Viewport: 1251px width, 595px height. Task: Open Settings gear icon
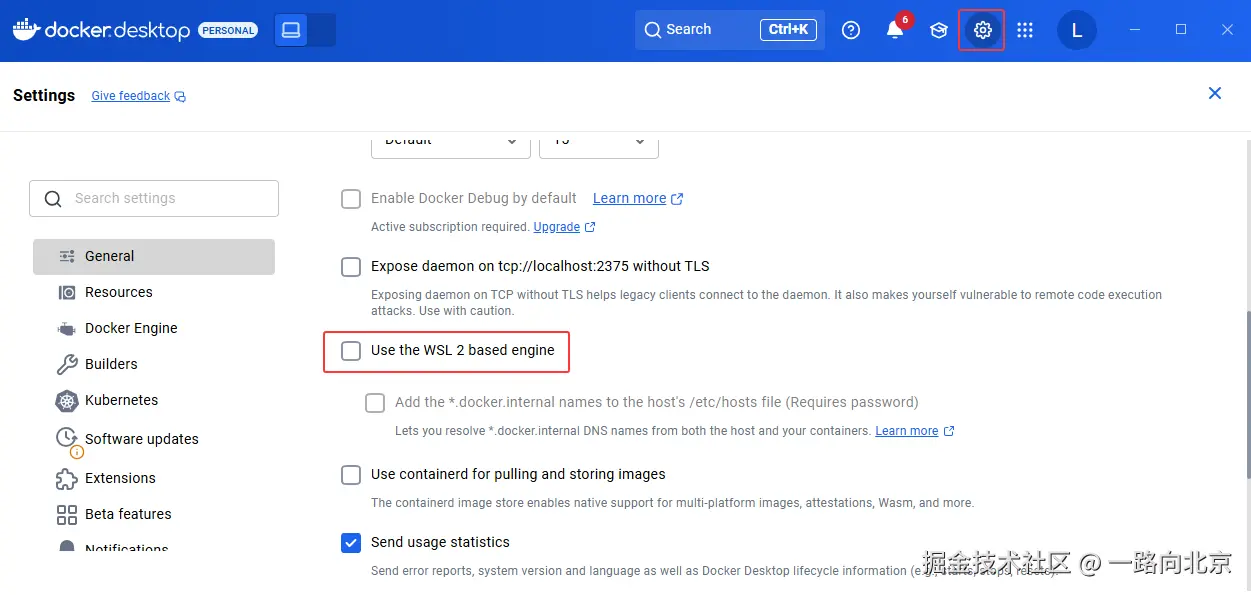pos(982,30)
